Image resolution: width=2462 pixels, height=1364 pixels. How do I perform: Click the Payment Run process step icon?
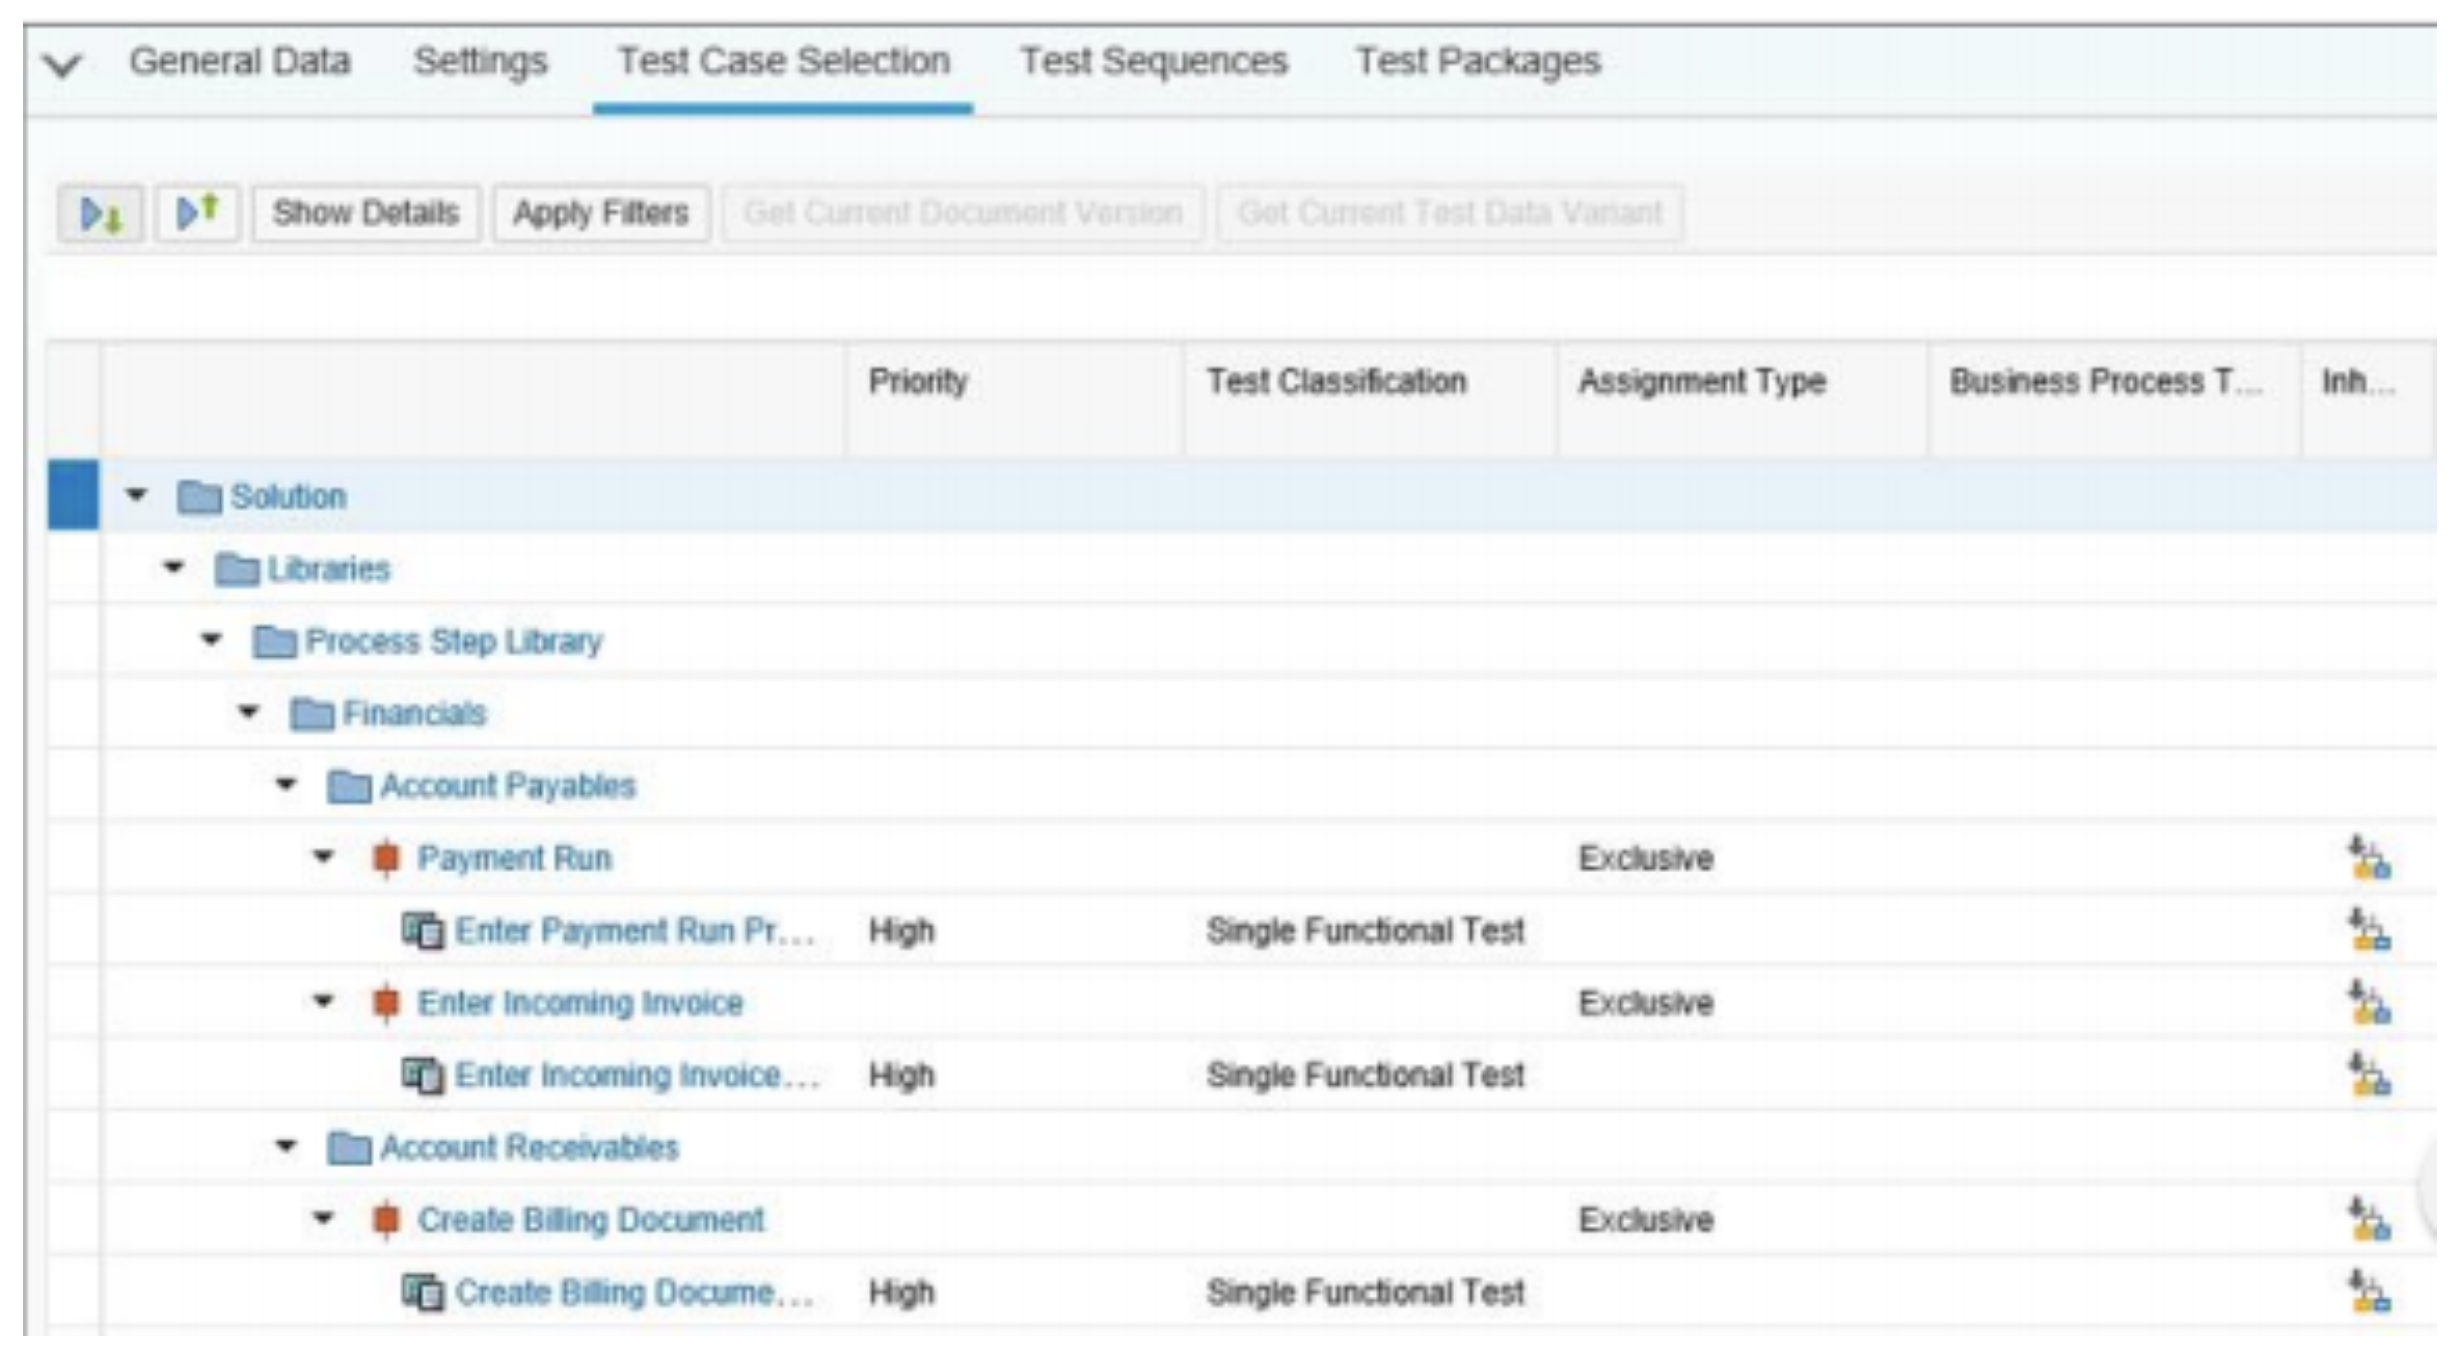[x=386, y=859]
